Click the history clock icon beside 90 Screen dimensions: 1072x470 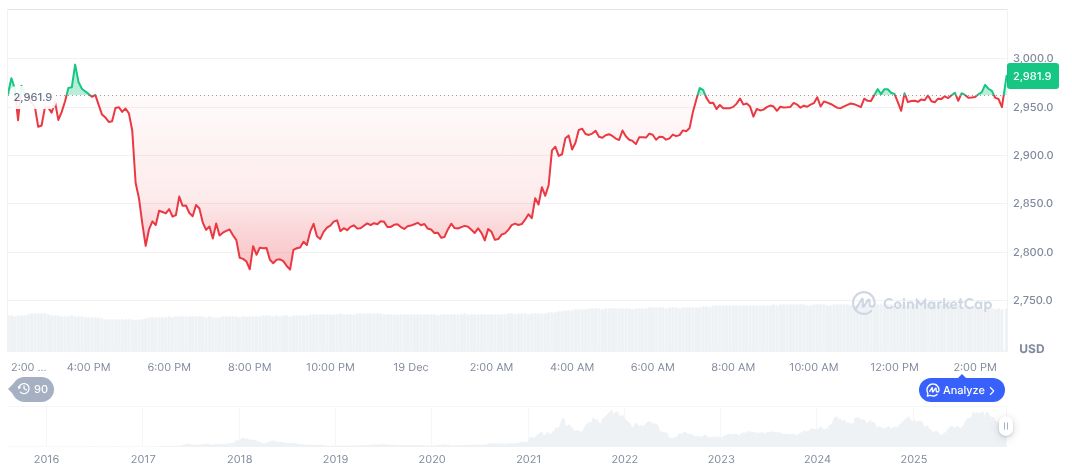23,390
